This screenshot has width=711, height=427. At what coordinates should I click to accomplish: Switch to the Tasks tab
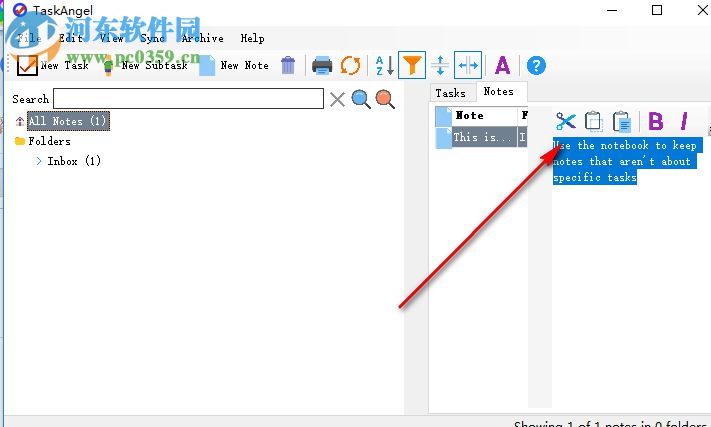pos(451,93)
